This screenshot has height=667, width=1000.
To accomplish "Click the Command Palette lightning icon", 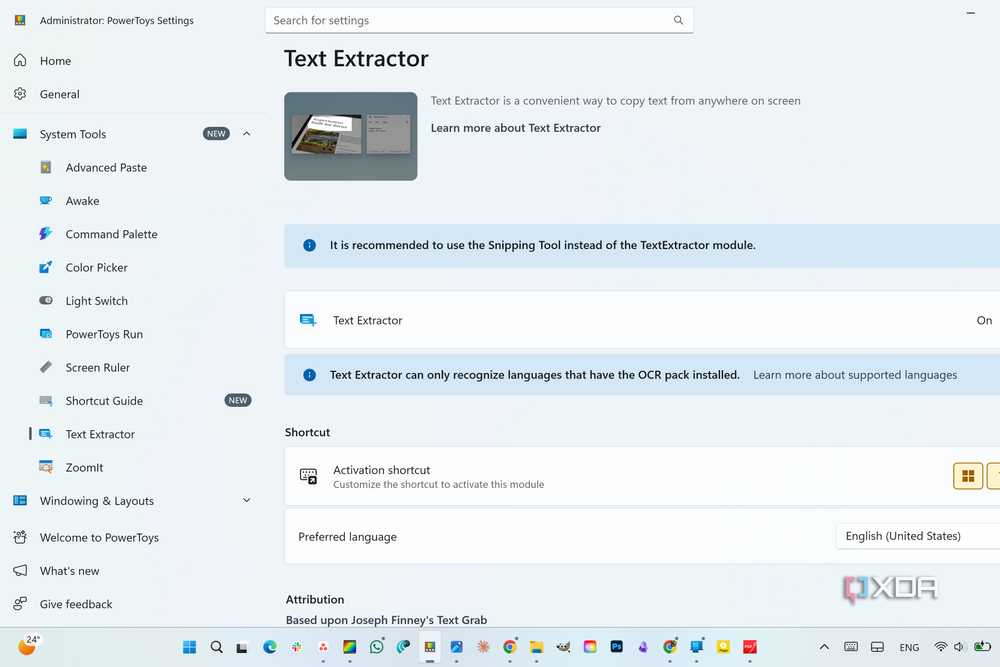I will (45, 233).
